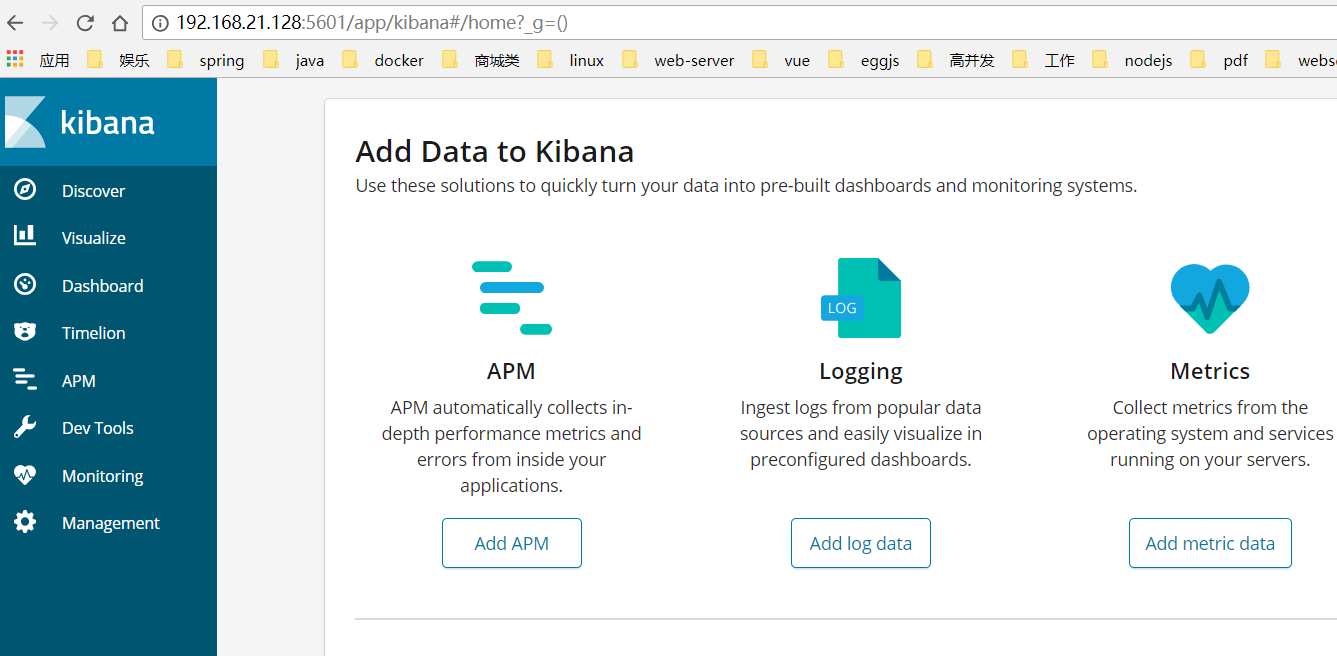Click the Metrics heart icon
Viewport: 1337px width, 656px height.
(1210, 298)
